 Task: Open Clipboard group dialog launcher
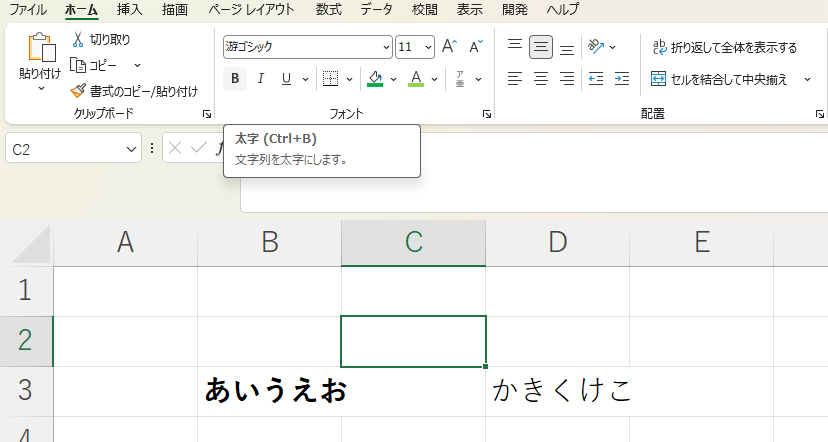tap(207, 114)
